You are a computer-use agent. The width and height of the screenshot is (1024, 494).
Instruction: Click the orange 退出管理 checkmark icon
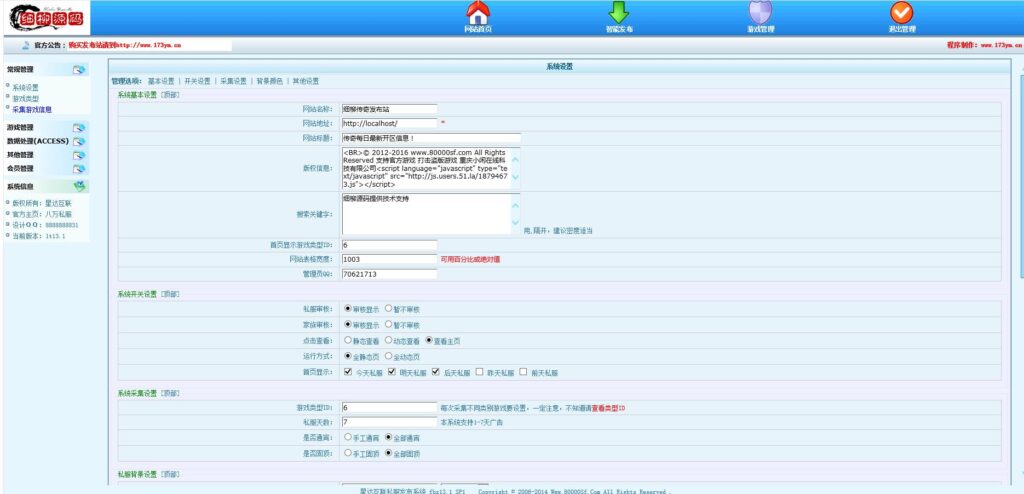[x=902, y=13]
